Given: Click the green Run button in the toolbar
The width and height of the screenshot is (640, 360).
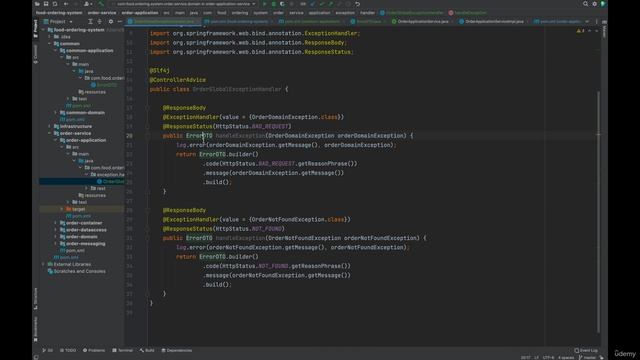Looking at the screenshot, I should (x=264, y=4).
